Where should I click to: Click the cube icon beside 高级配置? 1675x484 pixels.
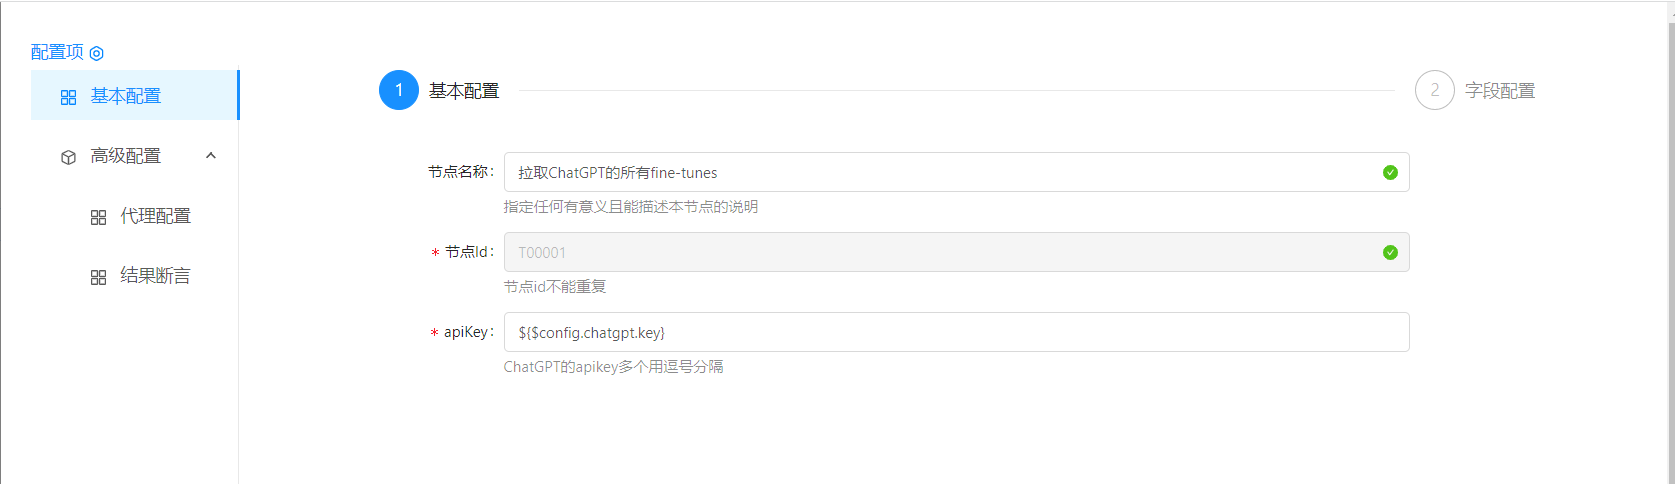[x=68, y=157]
